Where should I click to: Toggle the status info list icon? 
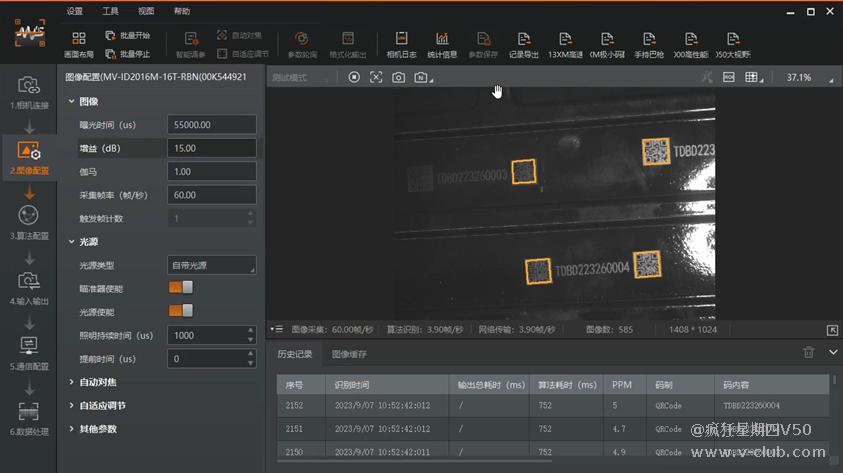click(x=277, y=329)
